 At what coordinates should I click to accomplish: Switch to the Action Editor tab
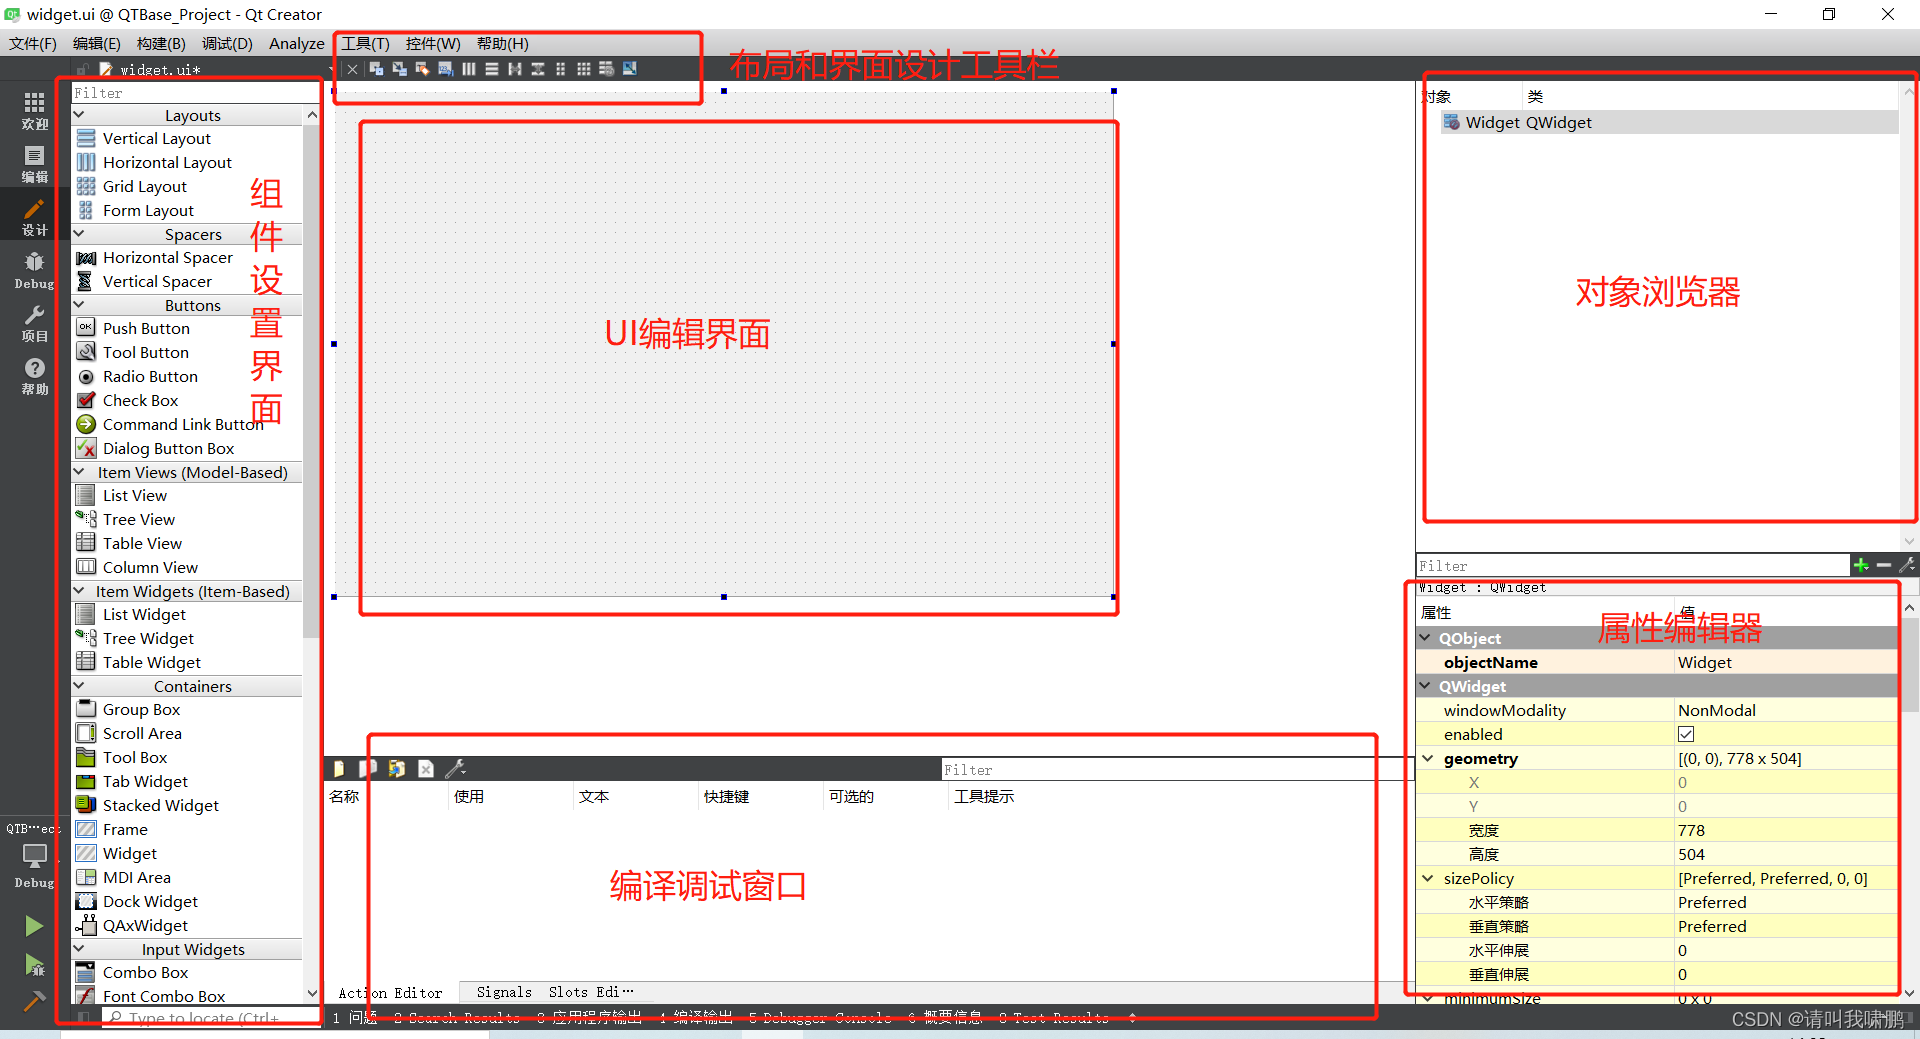[390, 993]
